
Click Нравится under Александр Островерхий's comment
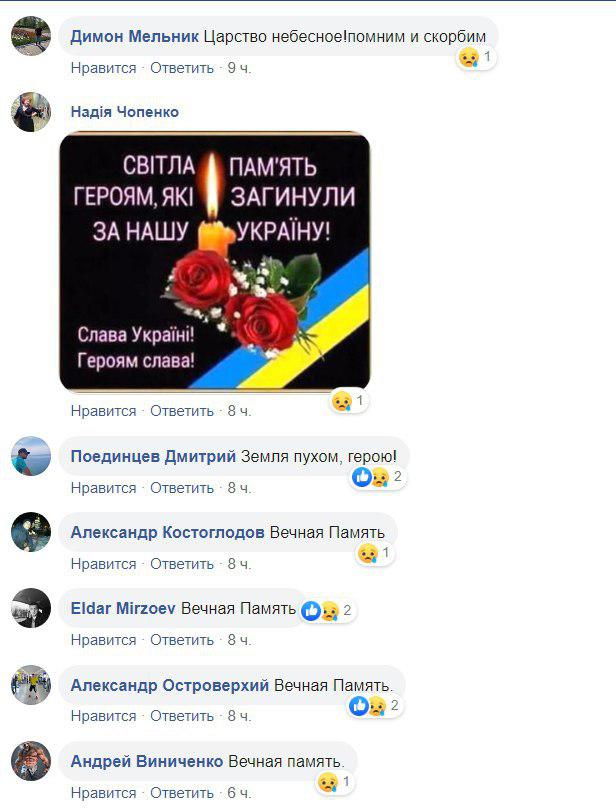(x=104, y=716)
